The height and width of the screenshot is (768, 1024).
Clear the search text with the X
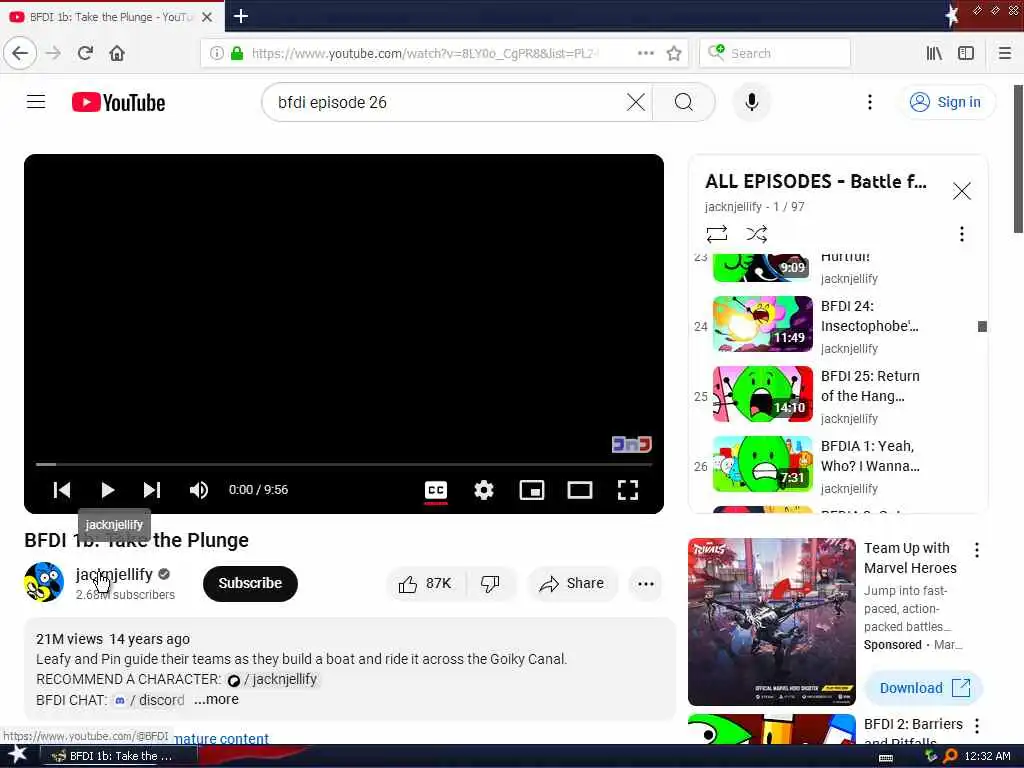click(x=635, y=102)
